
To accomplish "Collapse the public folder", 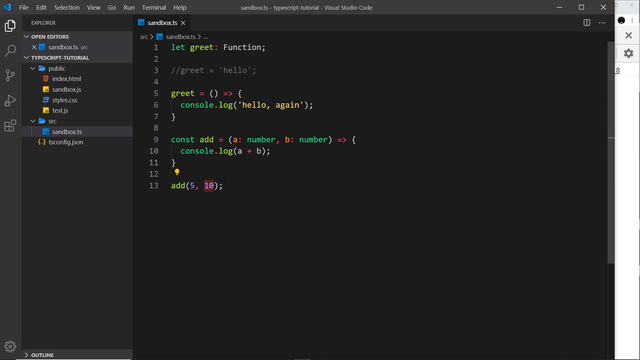I will 33,69.
